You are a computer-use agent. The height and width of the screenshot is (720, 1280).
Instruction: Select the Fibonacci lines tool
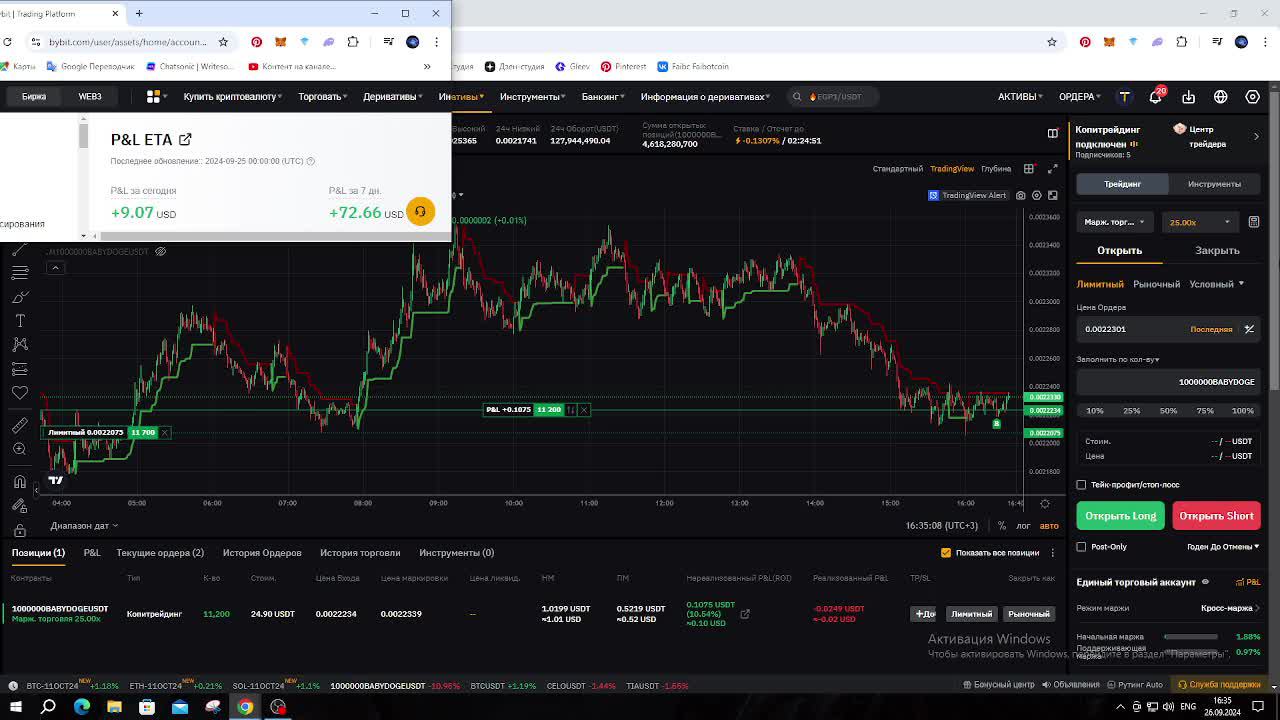click(x=19, y=273)
